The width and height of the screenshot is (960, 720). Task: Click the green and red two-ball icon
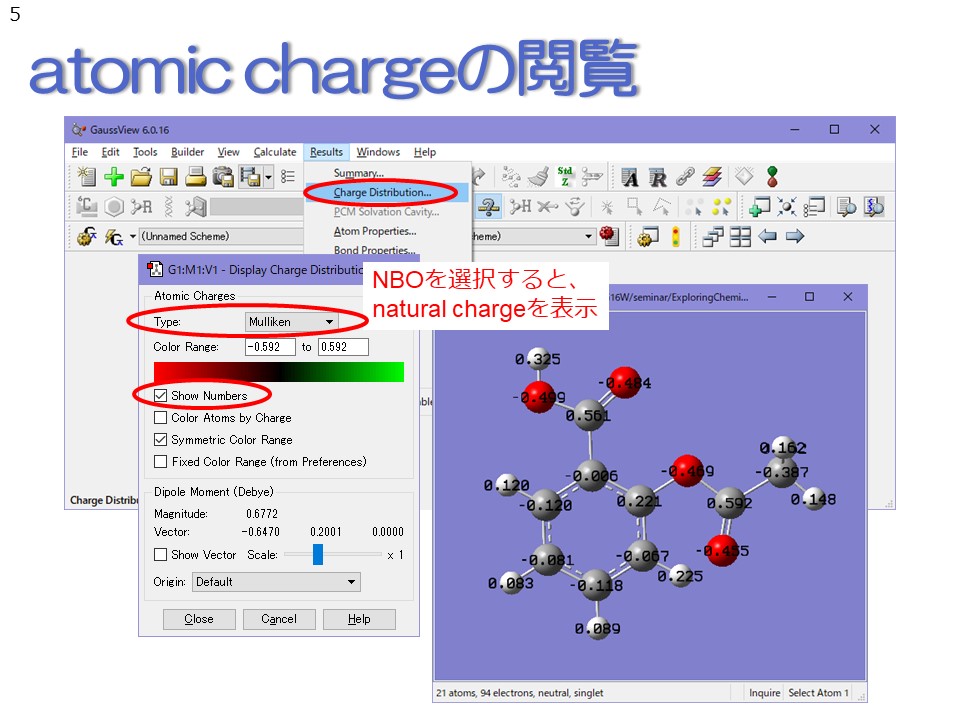coord(773,177)
